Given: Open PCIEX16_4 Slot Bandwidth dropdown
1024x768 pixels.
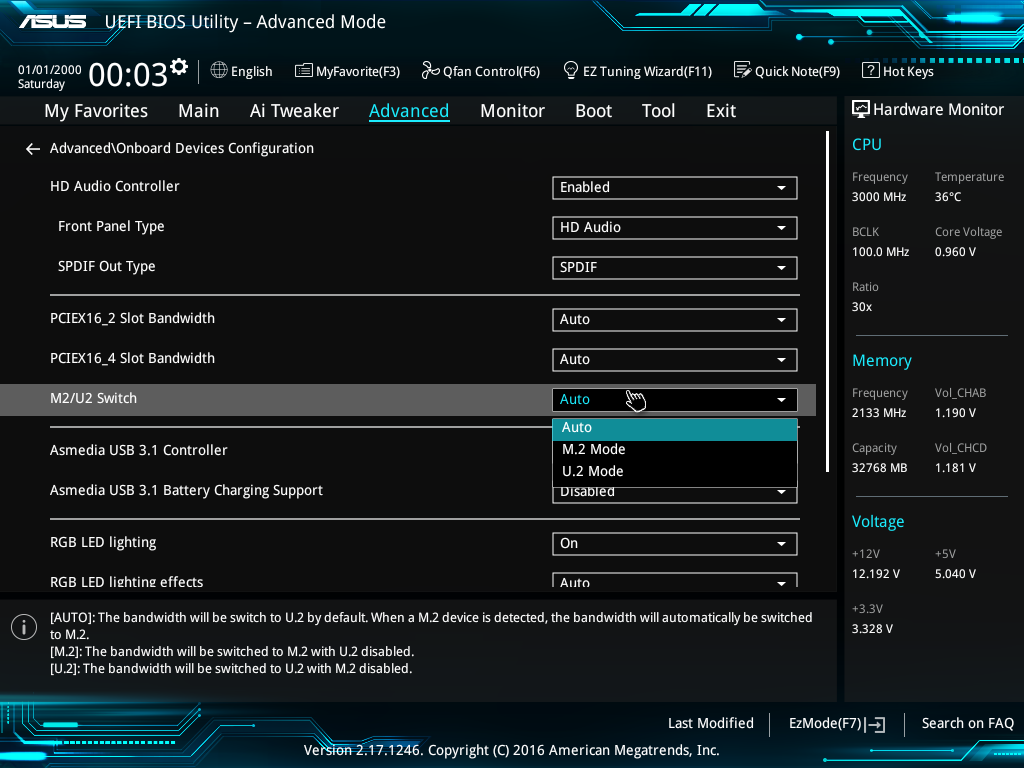Looking at the screenshot, I should tap(675, 360).
